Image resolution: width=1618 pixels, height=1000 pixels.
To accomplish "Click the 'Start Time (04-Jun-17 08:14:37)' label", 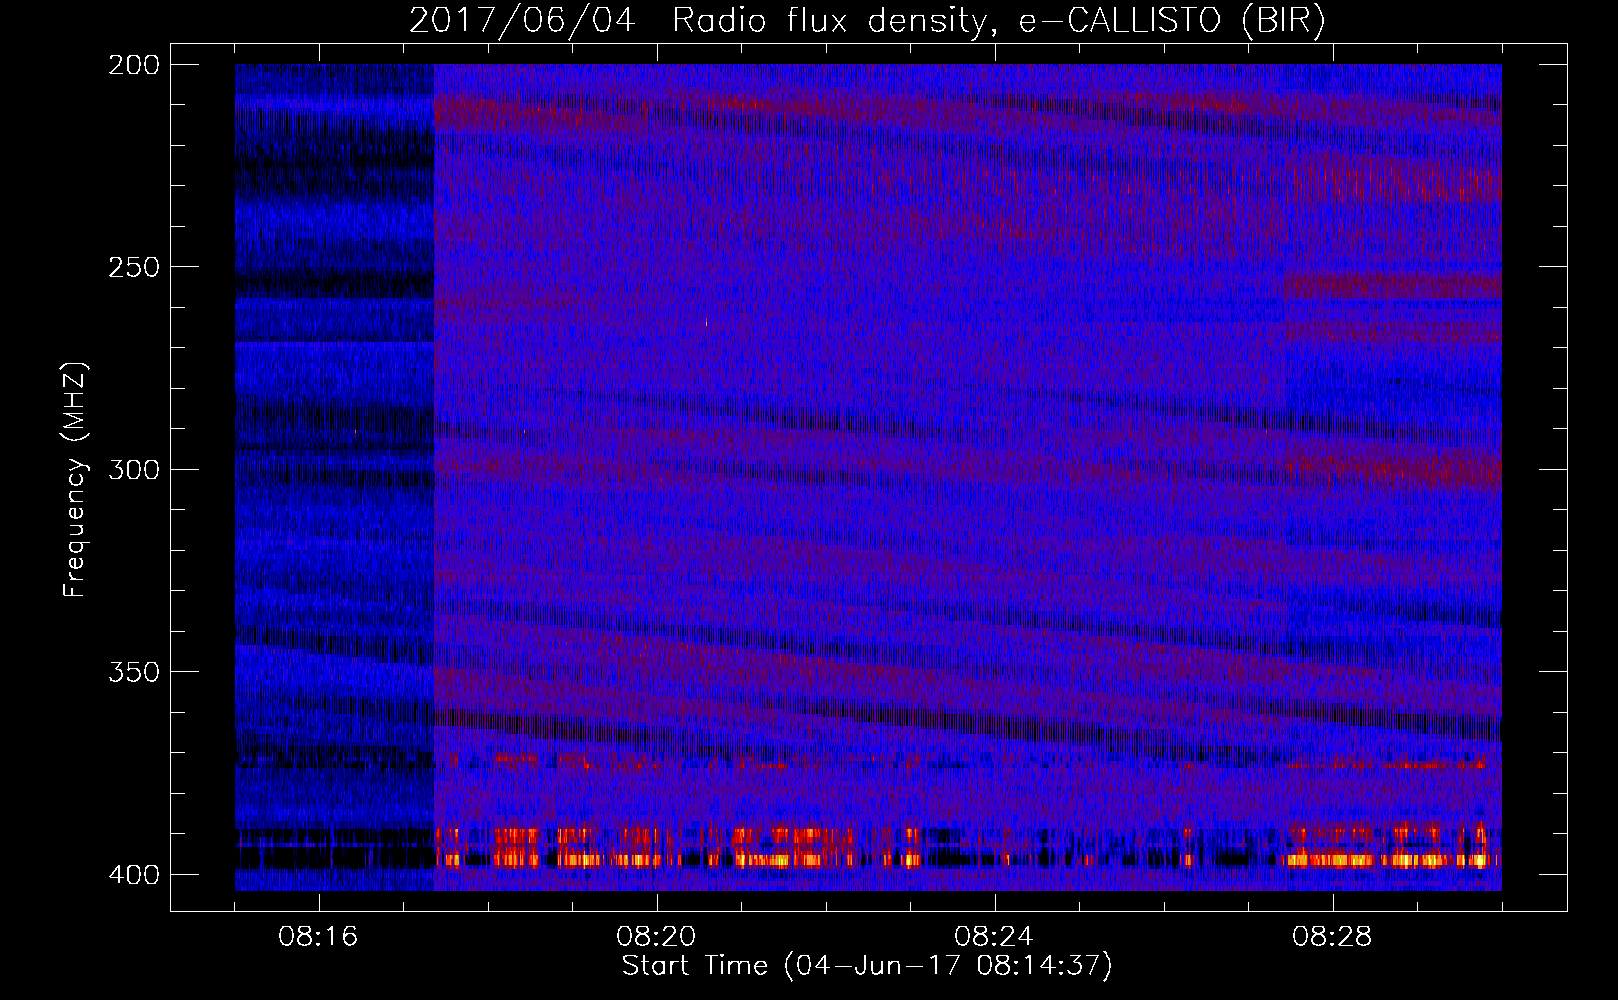I will click(867, 966).
